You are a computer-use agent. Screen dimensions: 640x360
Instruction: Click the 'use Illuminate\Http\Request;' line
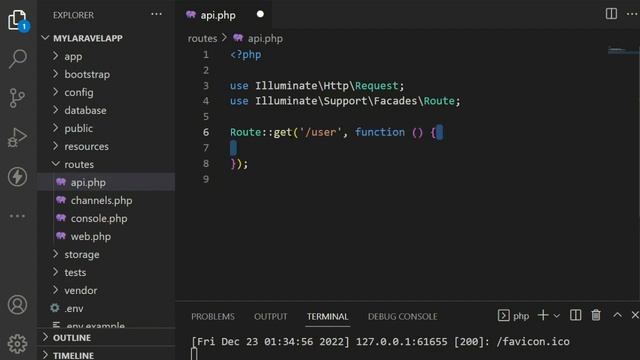click(x=317, y=86)
